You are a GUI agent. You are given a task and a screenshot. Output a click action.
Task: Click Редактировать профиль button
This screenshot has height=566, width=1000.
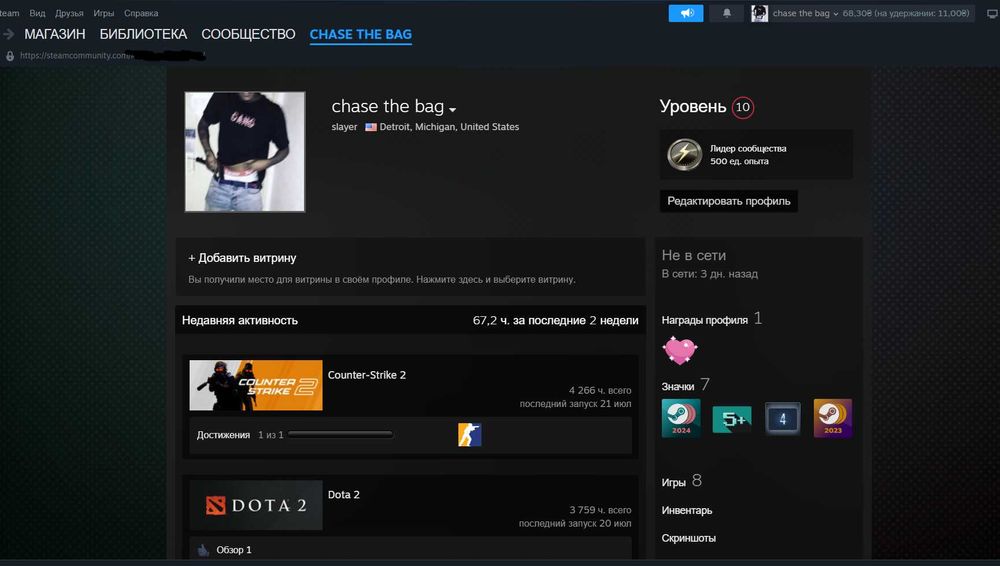coord(728,201)
